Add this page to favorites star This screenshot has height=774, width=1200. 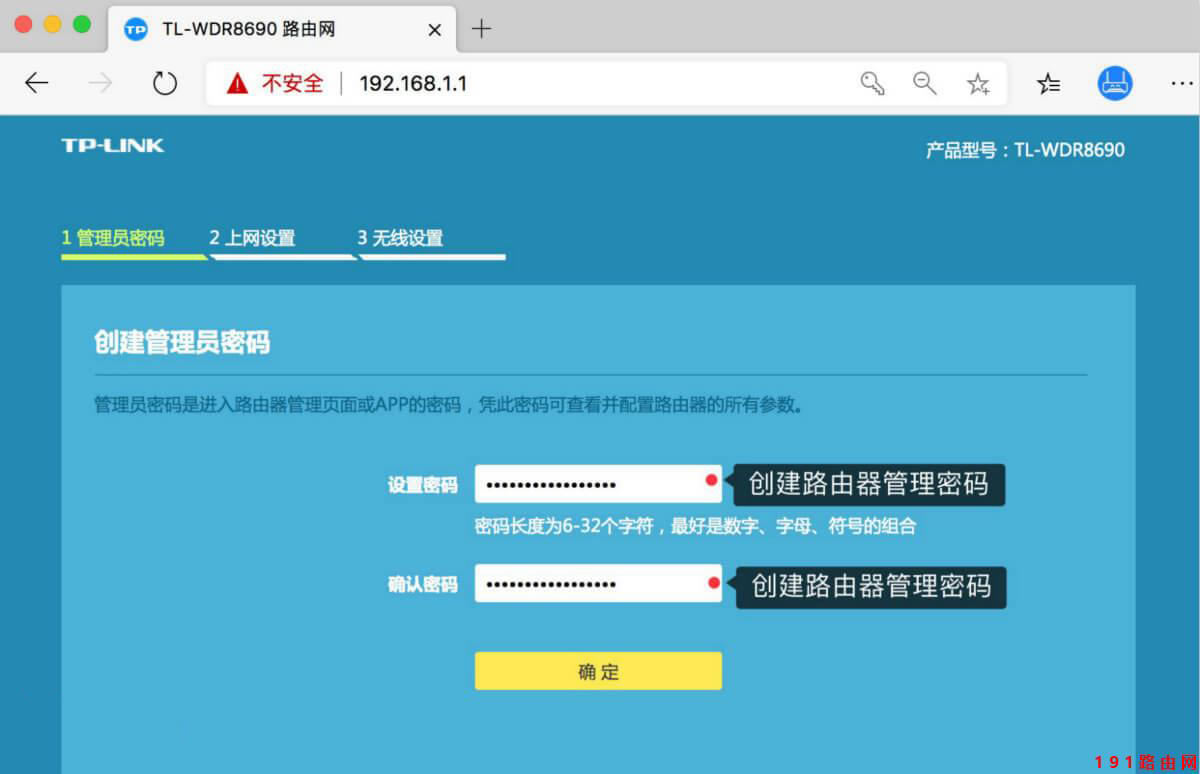point(978,84)
